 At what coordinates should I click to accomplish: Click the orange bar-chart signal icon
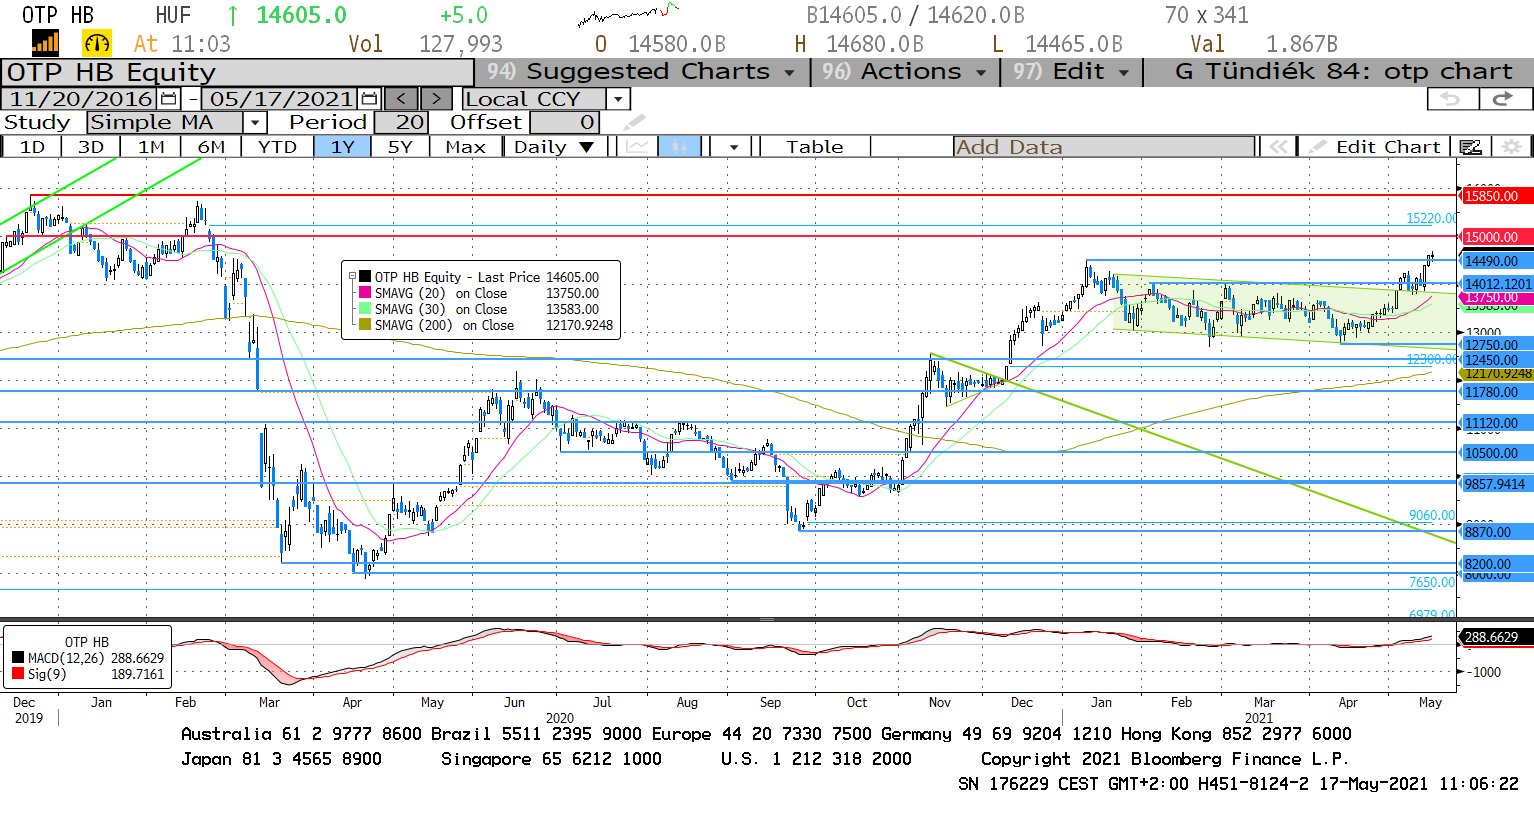click(x=46, y=43)
